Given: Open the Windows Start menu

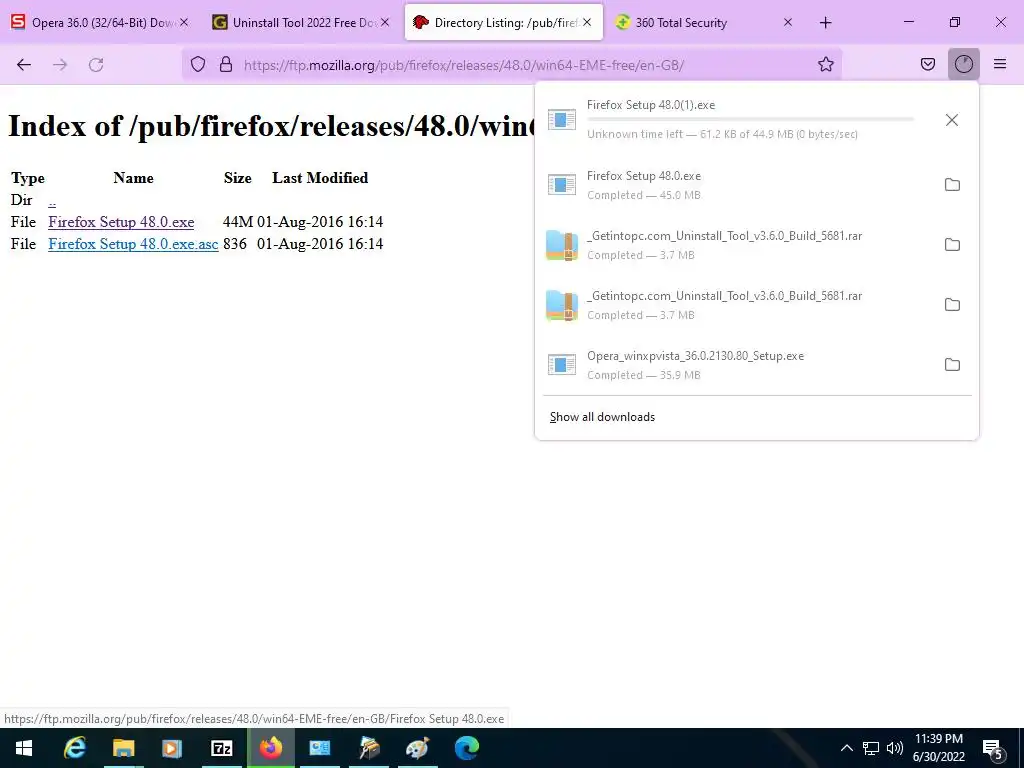Looking at the screenshot, I should [24, 748].
